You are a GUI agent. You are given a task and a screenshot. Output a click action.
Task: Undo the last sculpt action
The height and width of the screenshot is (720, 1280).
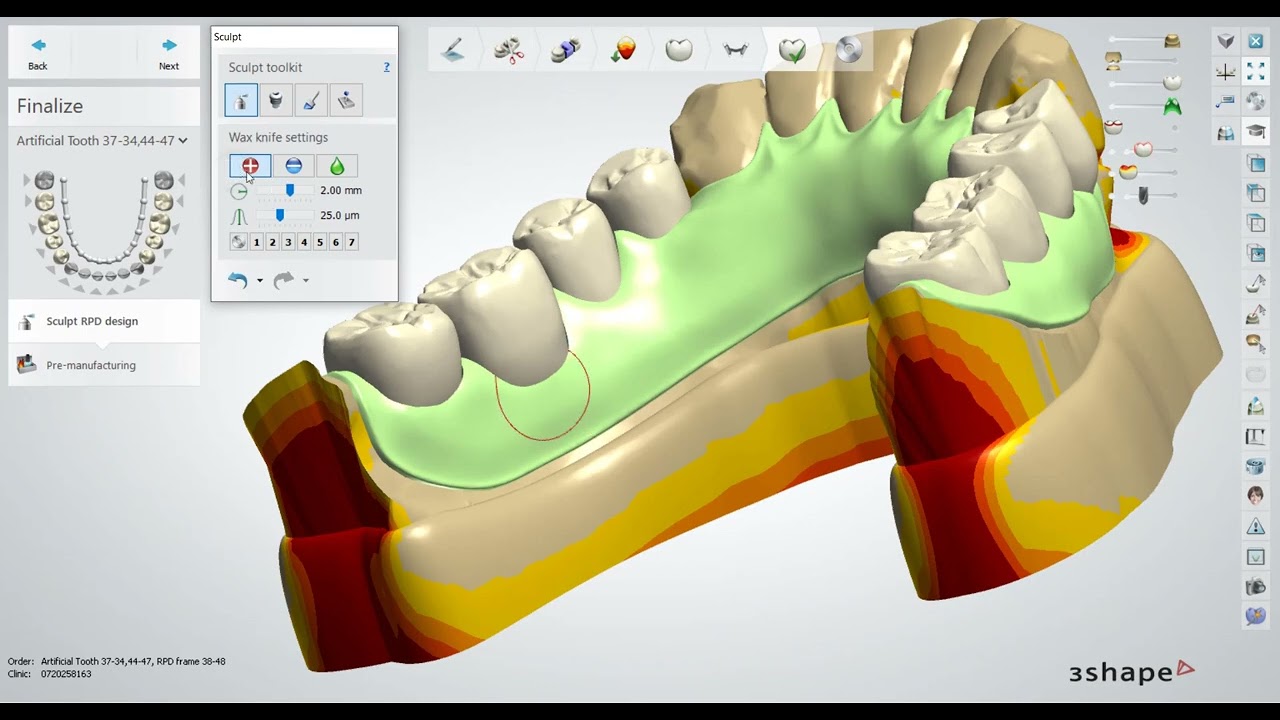(x=238, y=280)
